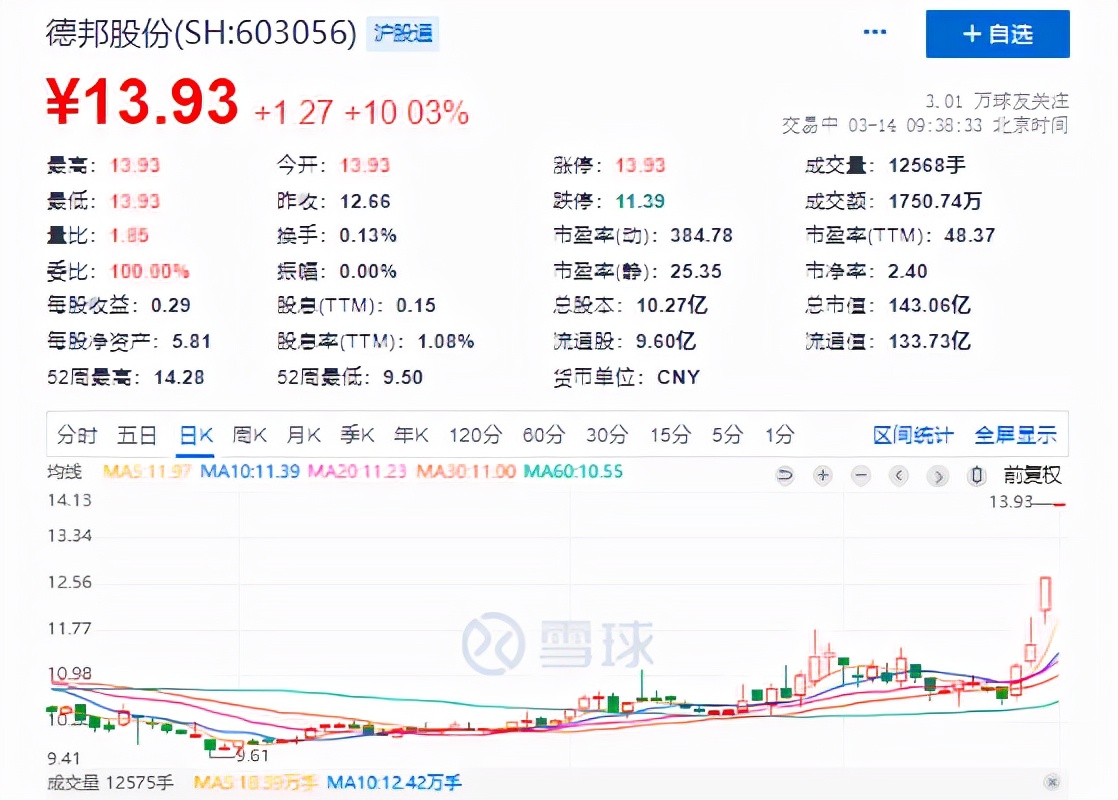Switch to the 五日 tab
Image resolution: width=1118 pixels, height=800 pixels.
[x=137, y=434]
